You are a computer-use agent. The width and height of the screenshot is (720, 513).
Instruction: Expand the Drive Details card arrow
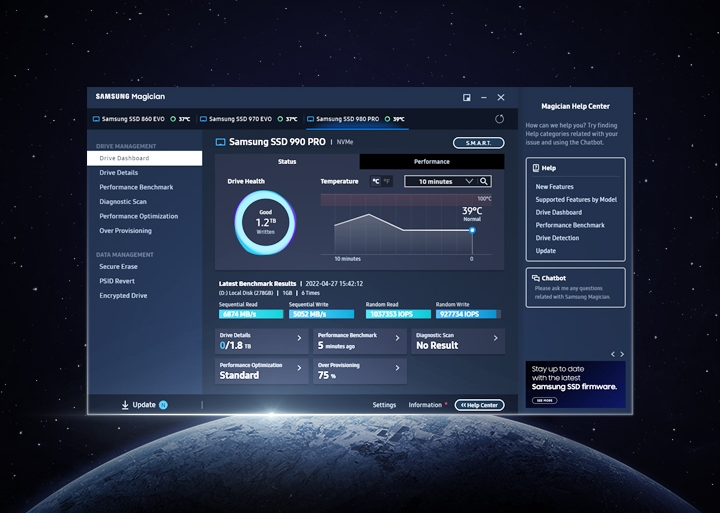(x=299, y=339)
